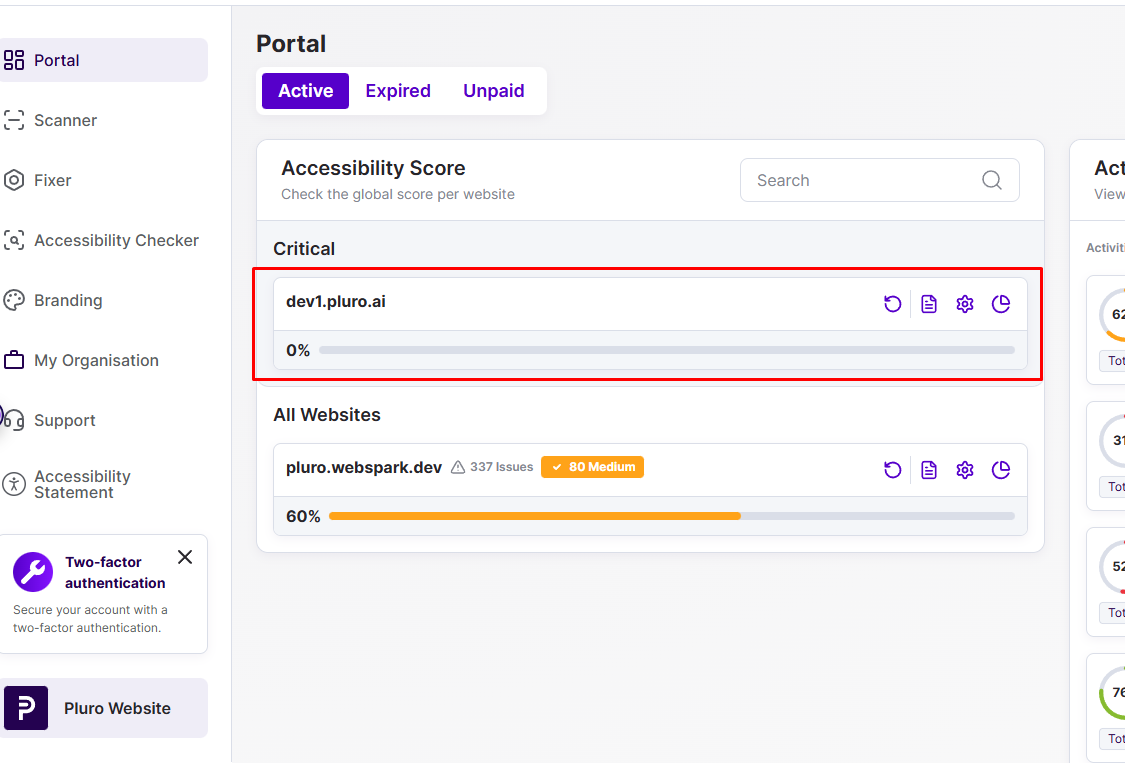
Task: Click rescan icon for pluro.webspark.dev
Action: pos(893,470)
